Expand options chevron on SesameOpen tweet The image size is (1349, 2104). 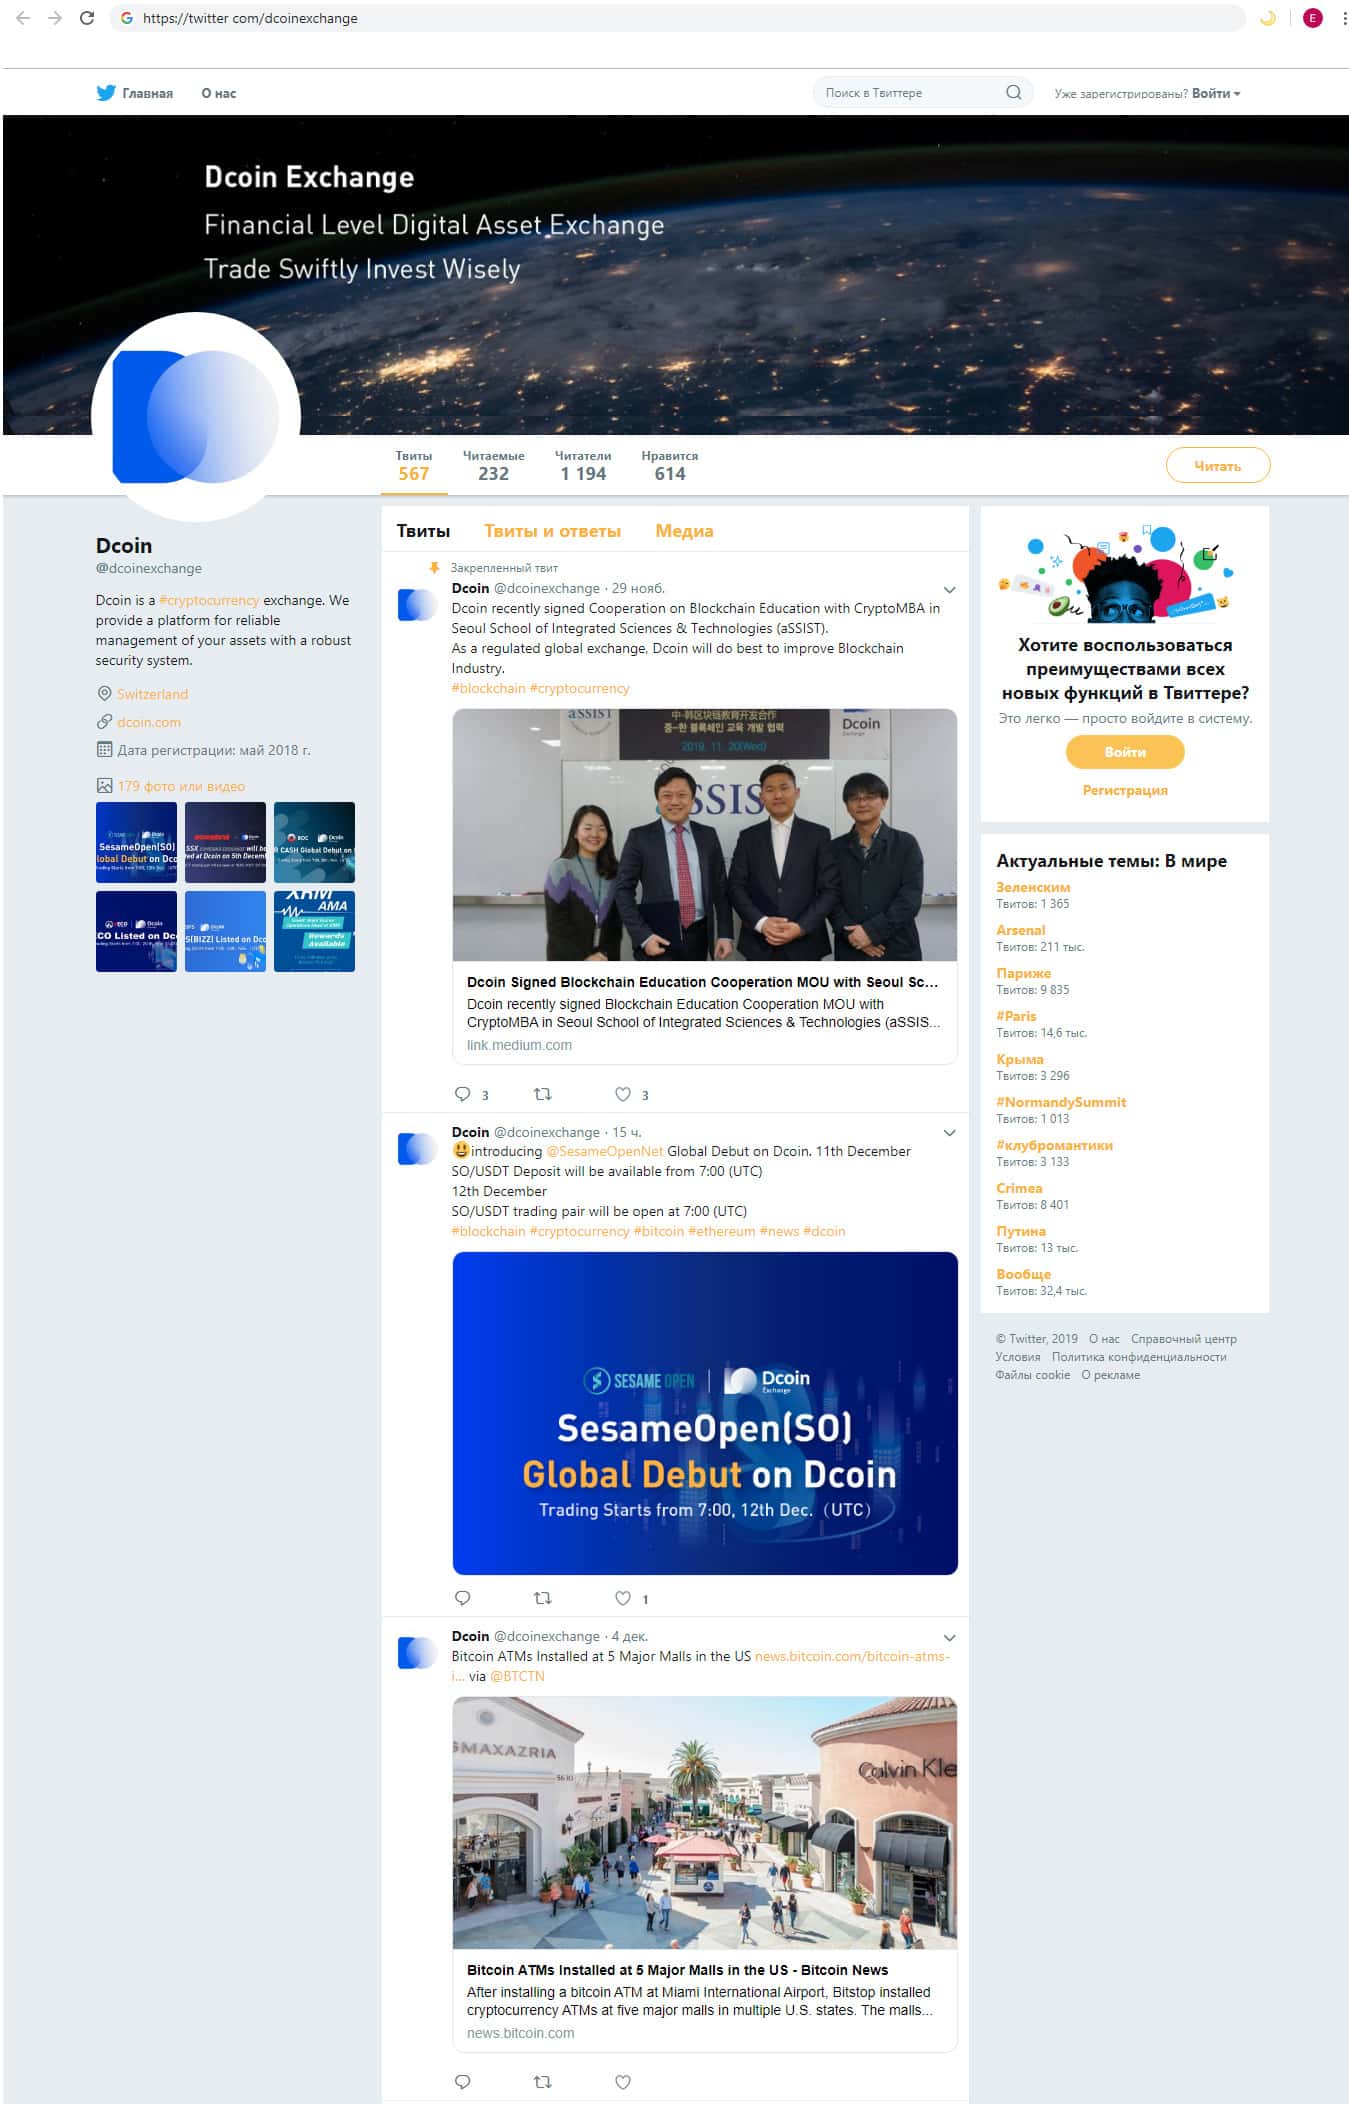tap(950, 1133)
